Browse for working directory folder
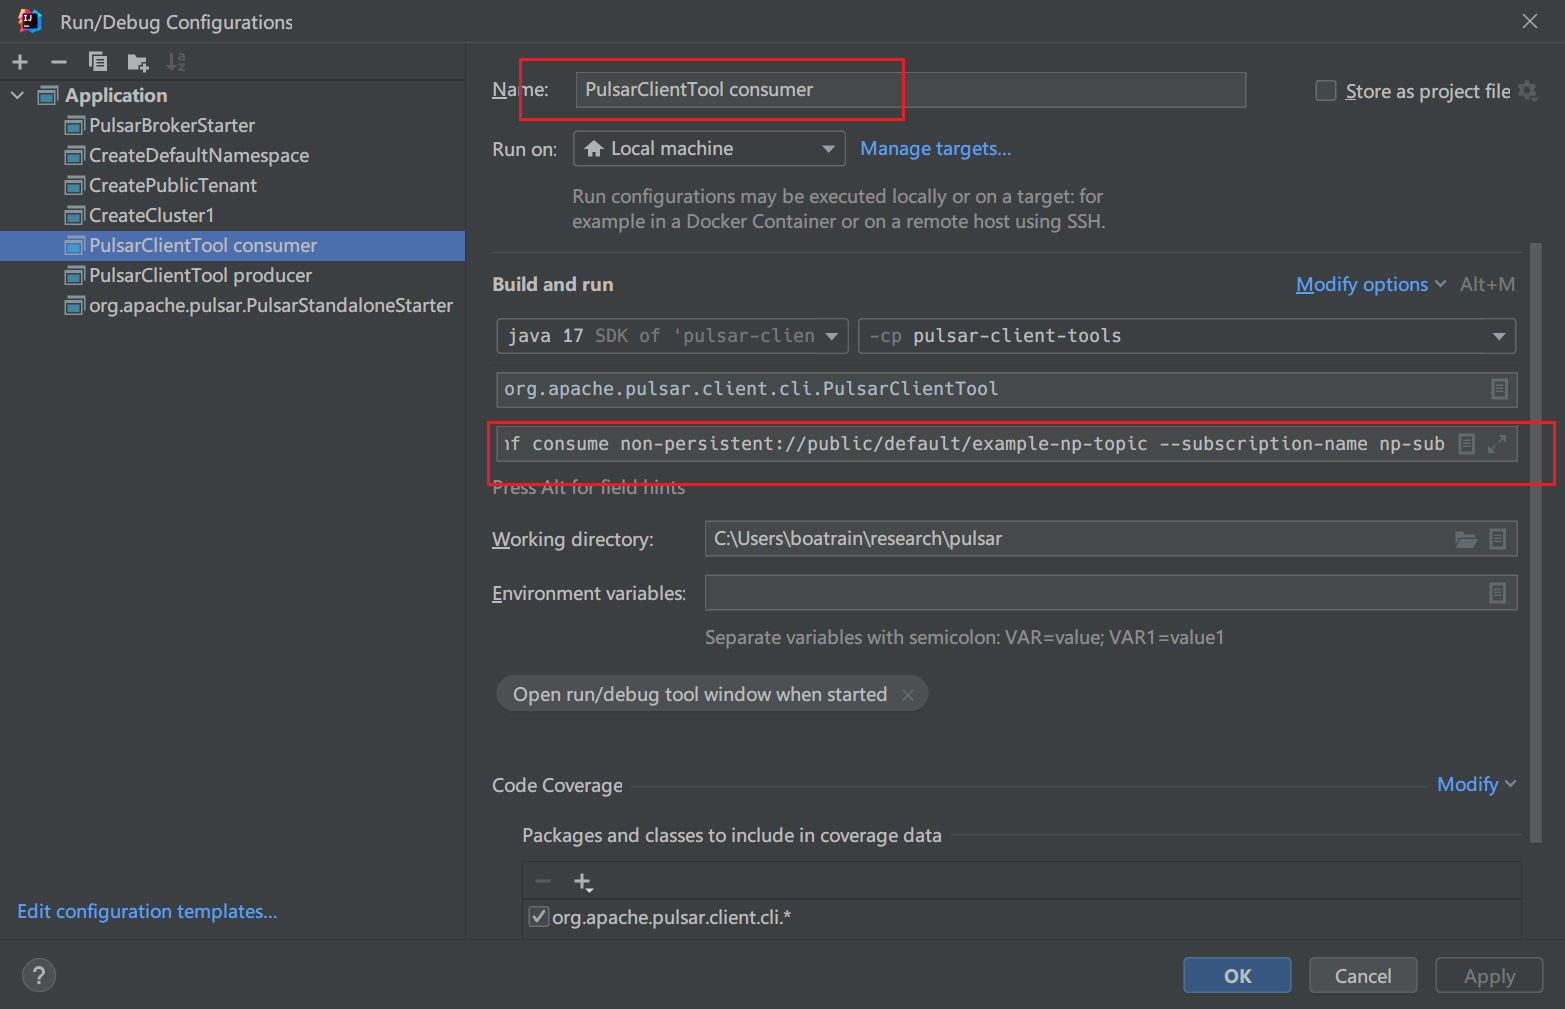 [1466, 539]
